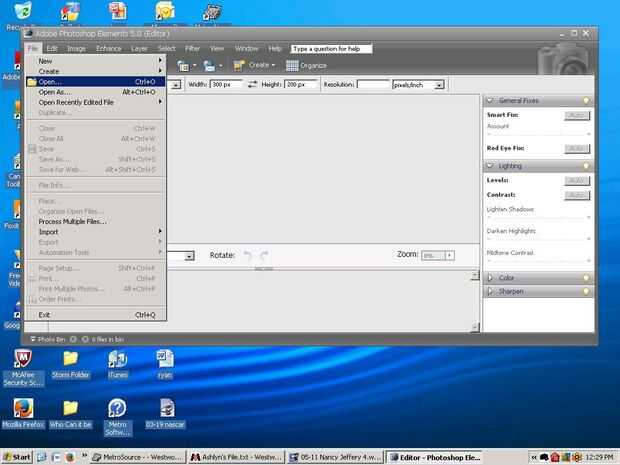Switch to Ashlyn's File.txt taskbar window

236,457
